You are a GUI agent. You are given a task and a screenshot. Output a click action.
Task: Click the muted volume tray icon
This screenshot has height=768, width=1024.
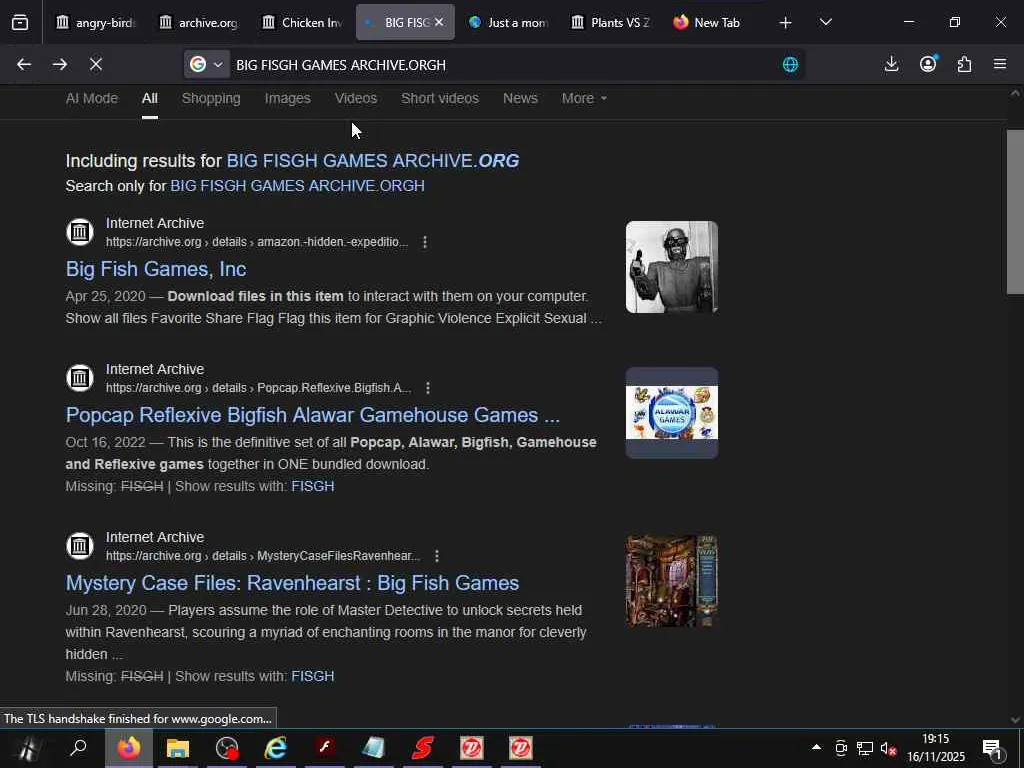(x=888, y=748)
